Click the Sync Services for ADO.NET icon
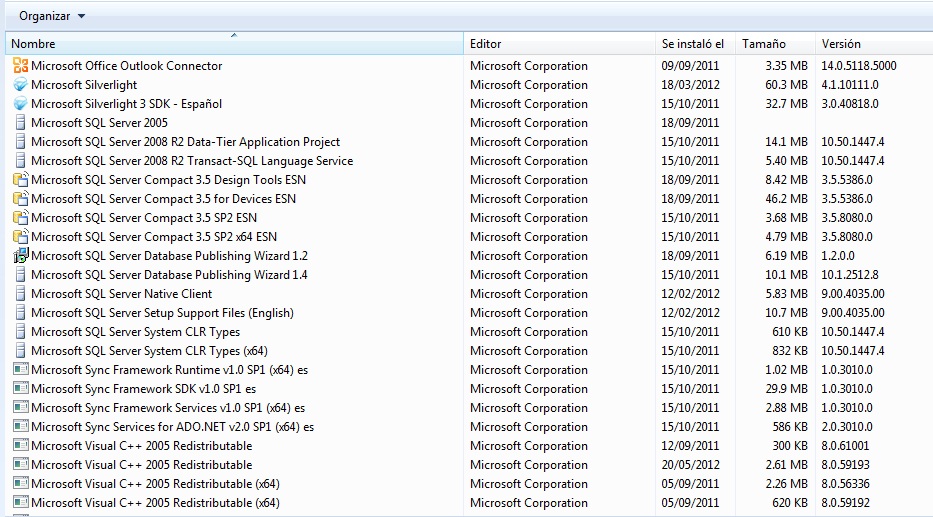Viewport: 933px width, 517px height. coord(21,427)
